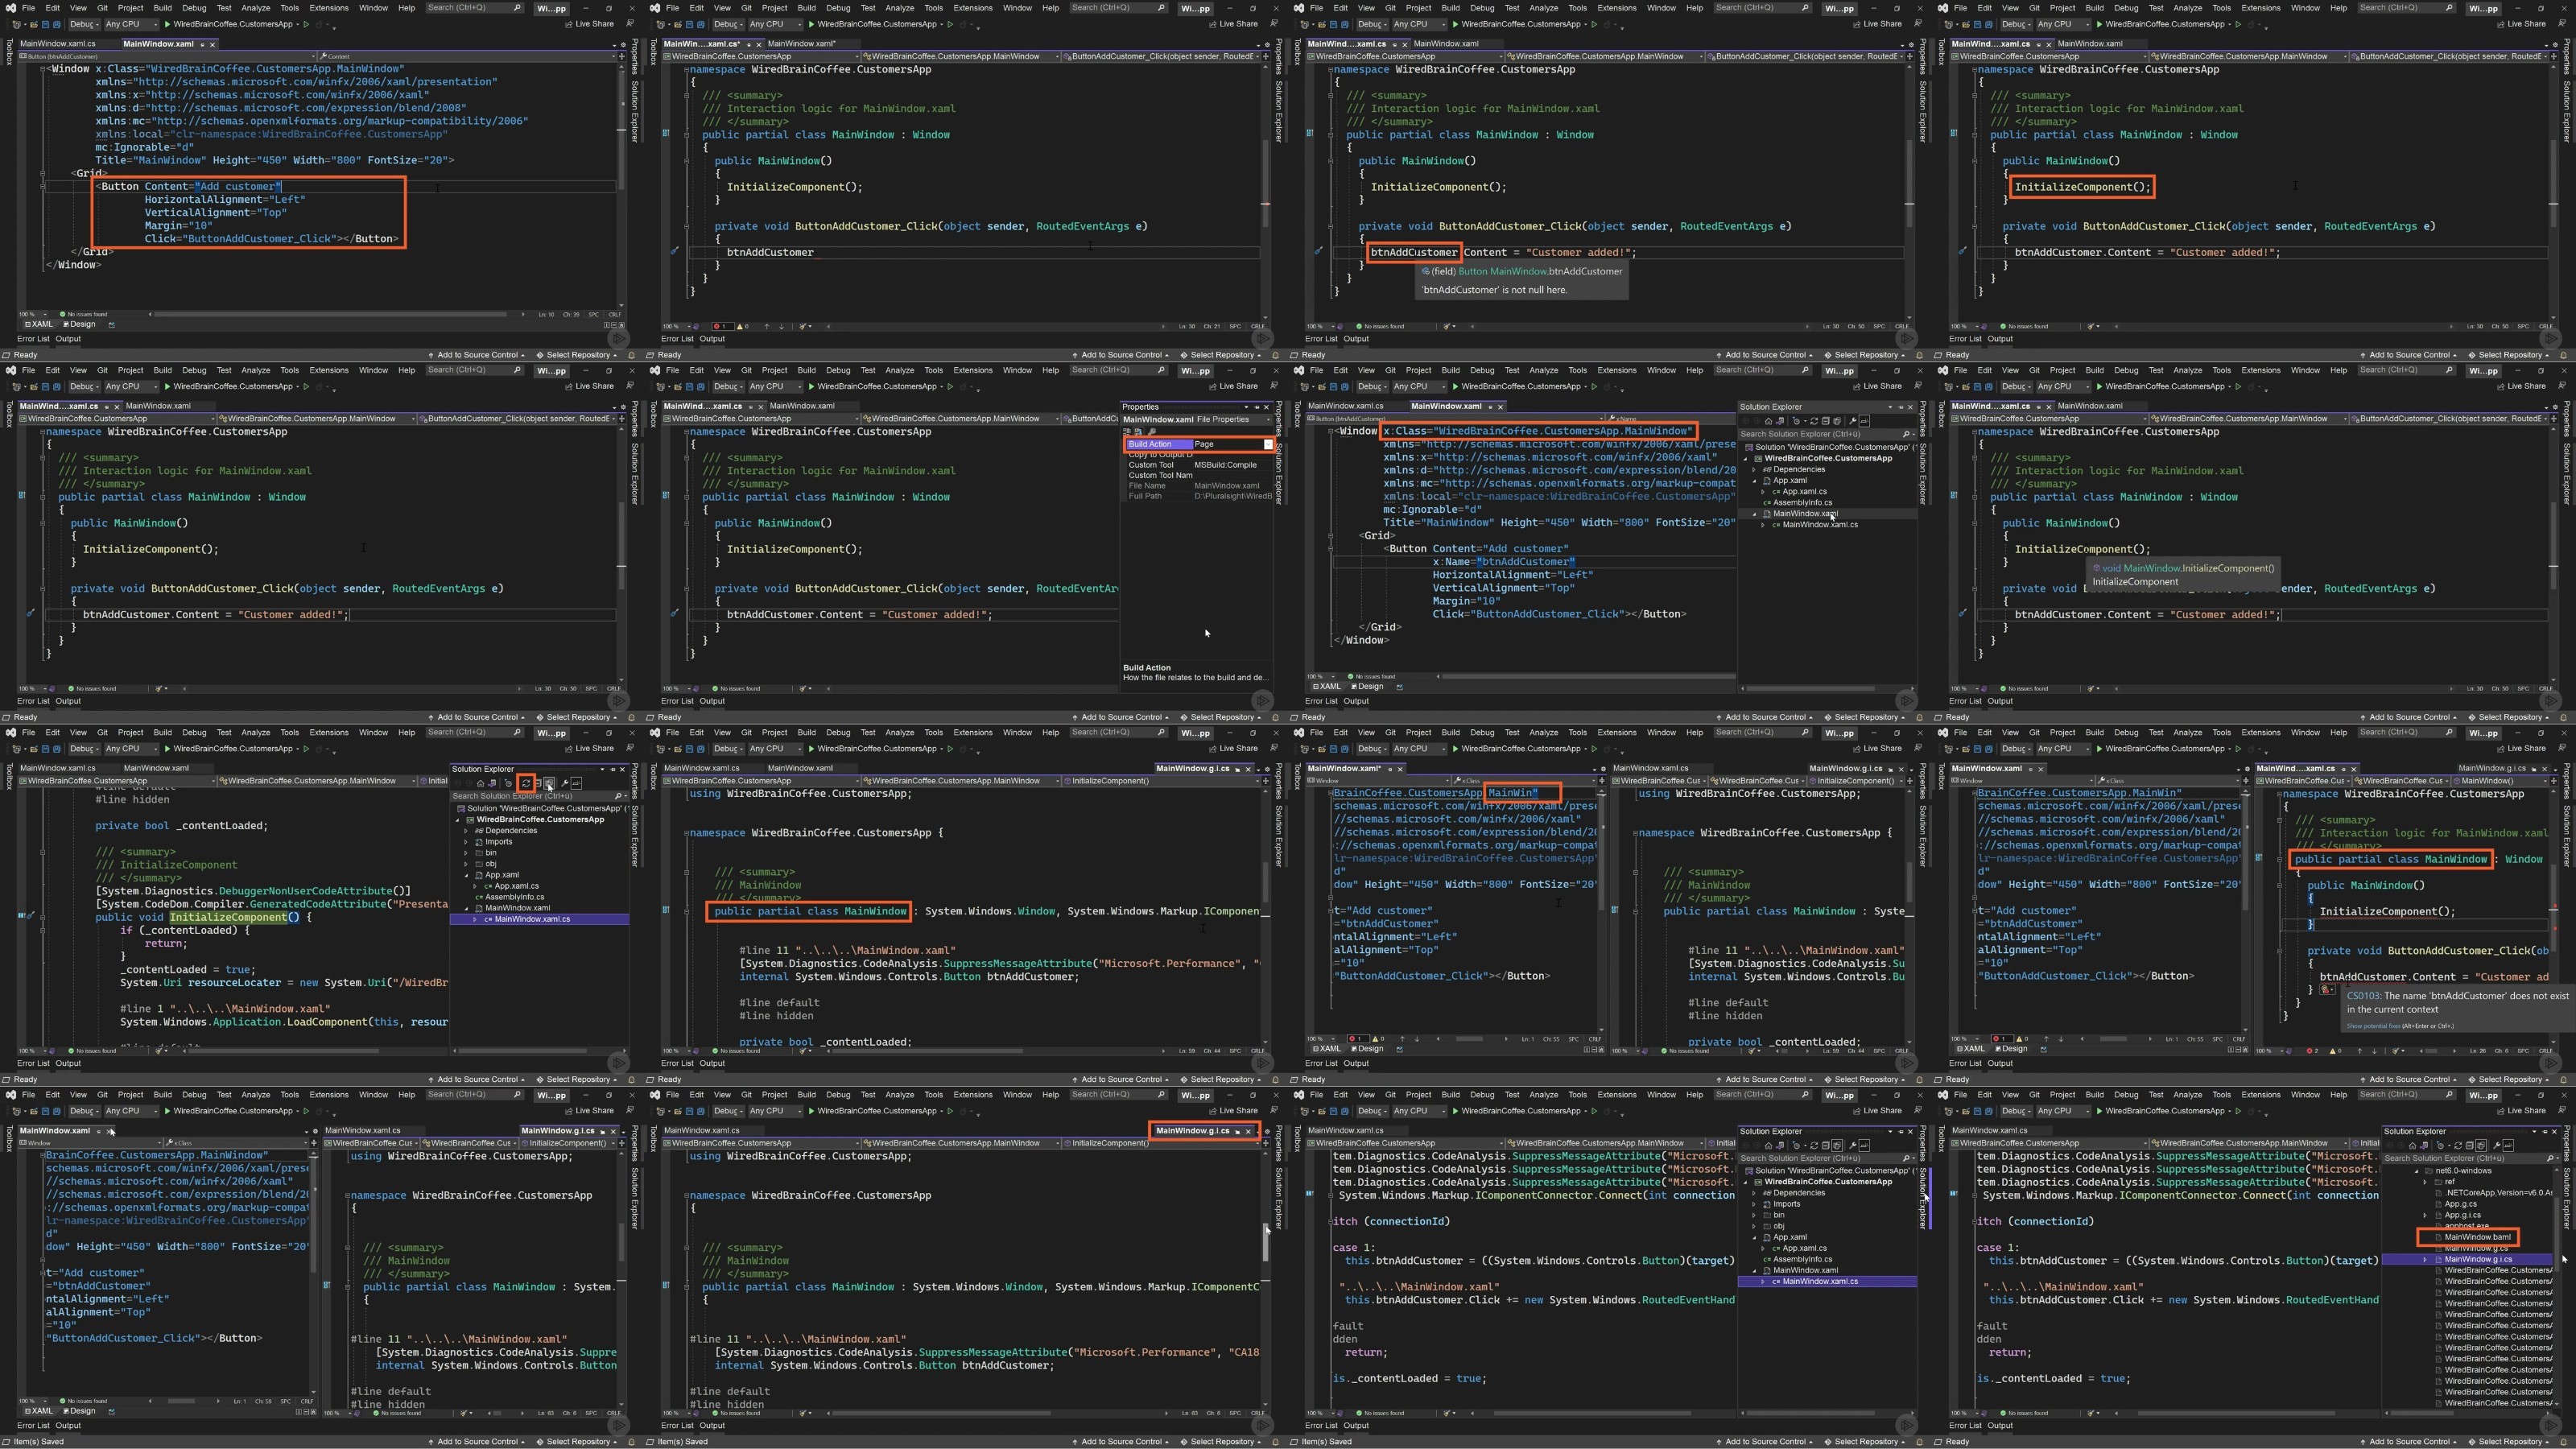Click Home icon in Solution Explorer listing MainWindow.baml
Viewport: 2576px width, 1449px height.
2413,1146
